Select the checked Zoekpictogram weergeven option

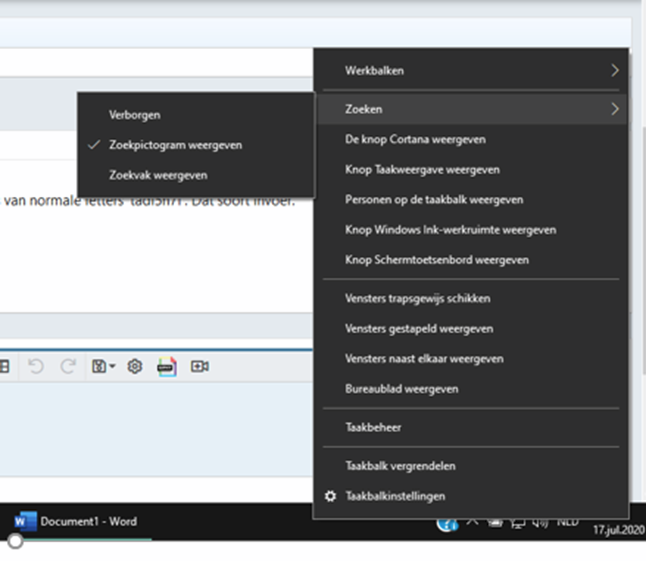pos(175,145)
